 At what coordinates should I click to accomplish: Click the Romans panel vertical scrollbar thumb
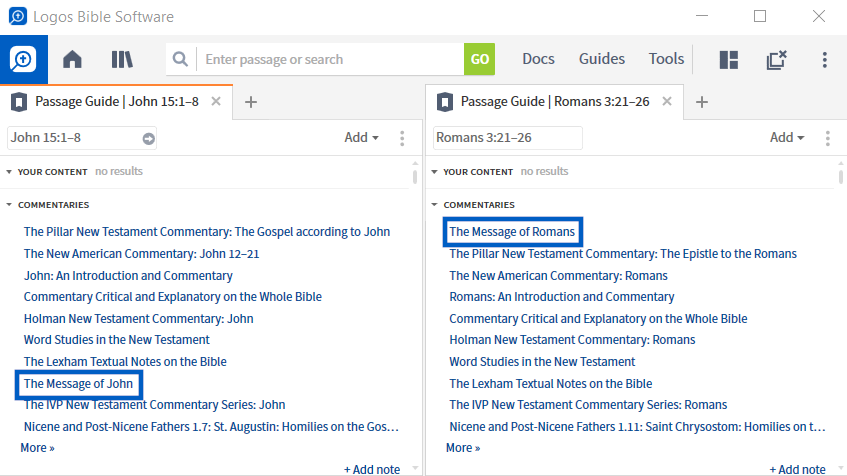(841, 177)
